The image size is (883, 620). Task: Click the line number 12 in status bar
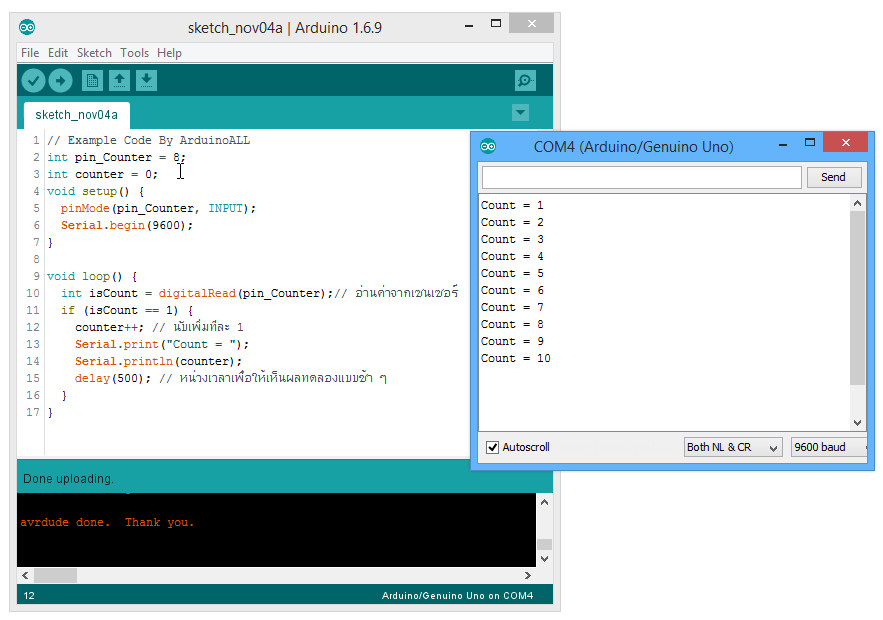tap(29, 596)
